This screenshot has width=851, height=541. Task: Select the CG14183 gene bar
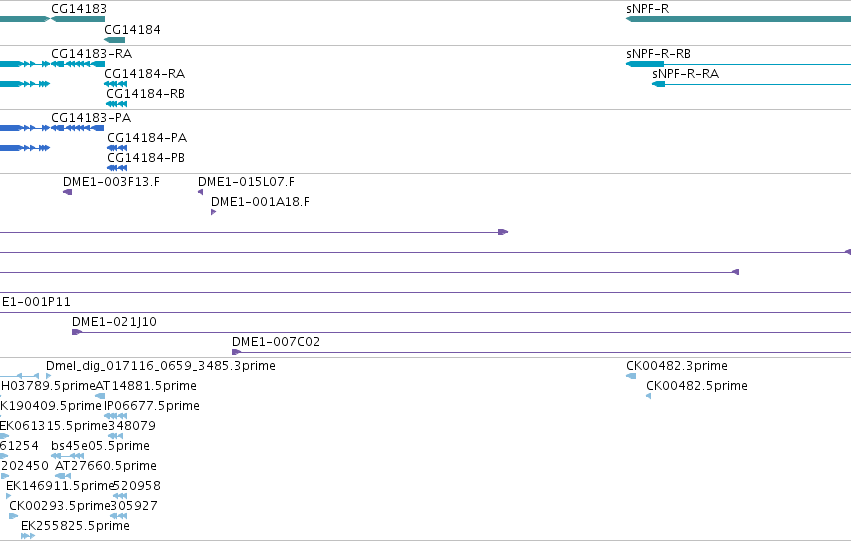(x=78, y=19)
